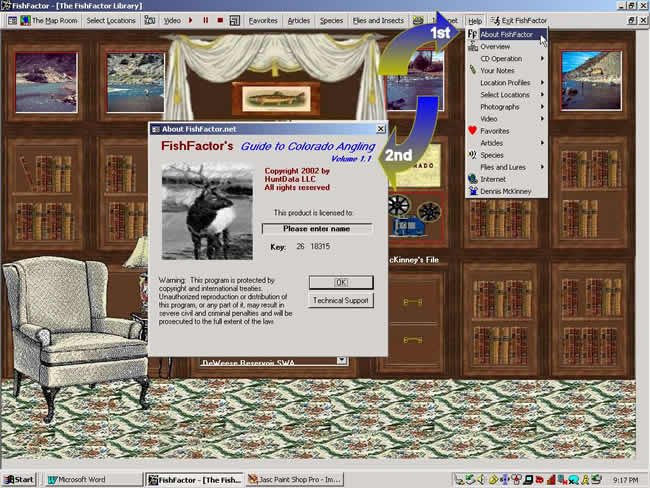The height and width of the screenshot is (488, 650).
Task: Click the full-screen video toolbar icon
Action: pyautogui.click(x=235, y=20)
